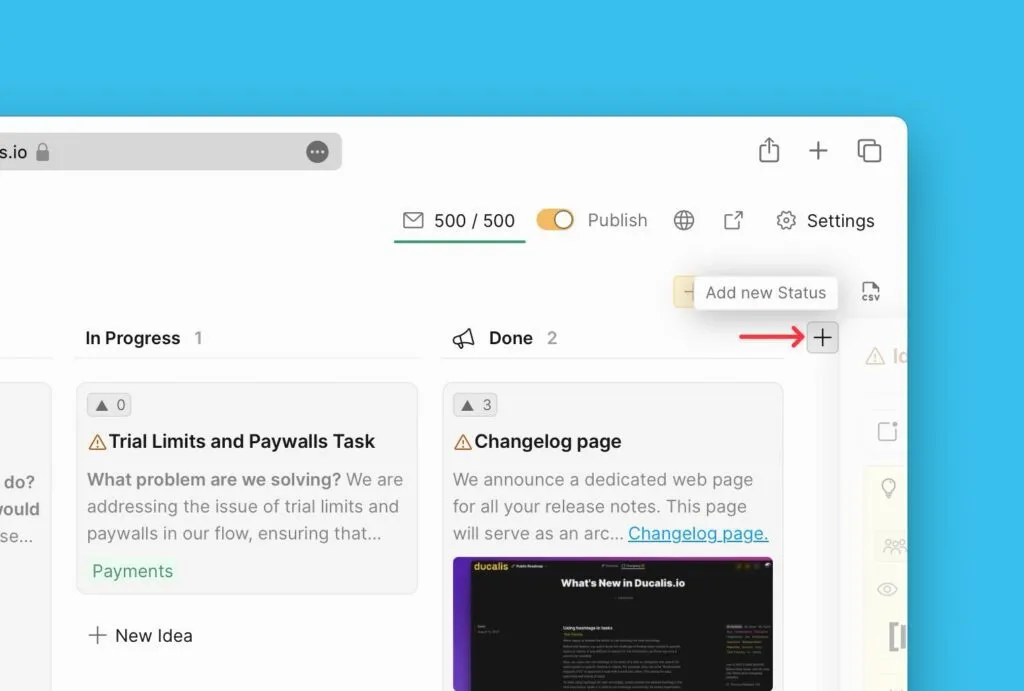Show the tab overview icon
This screenshot has height=691, width=1024.
click(x=869, y=151)
